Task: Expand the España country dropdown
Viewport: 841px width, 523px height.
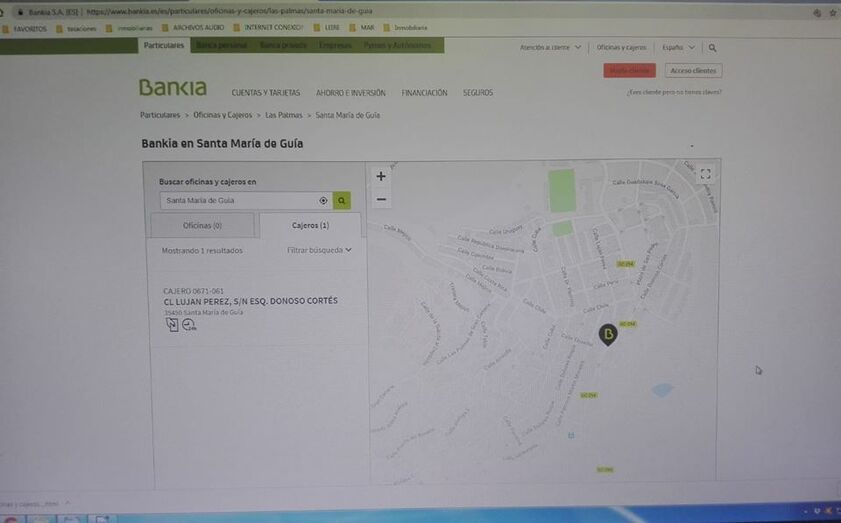Action: point(678,48)
